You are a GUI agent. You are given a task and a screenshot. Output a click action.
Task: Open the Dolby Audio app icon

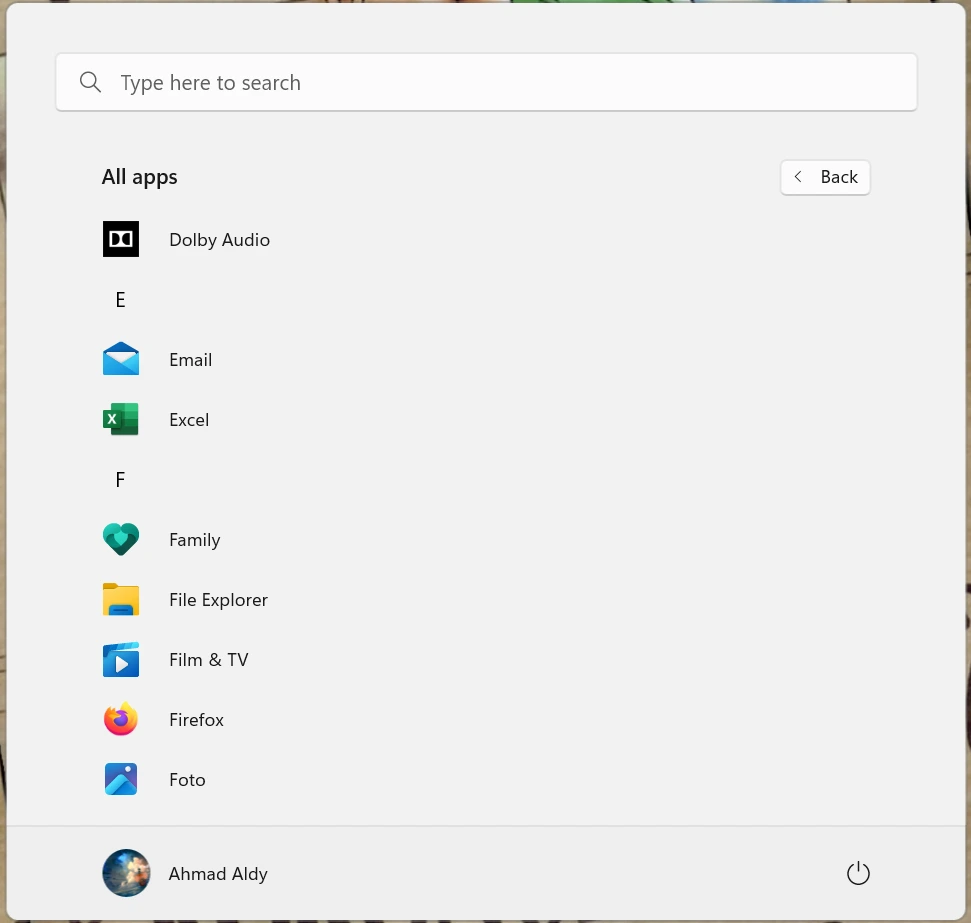121,239
